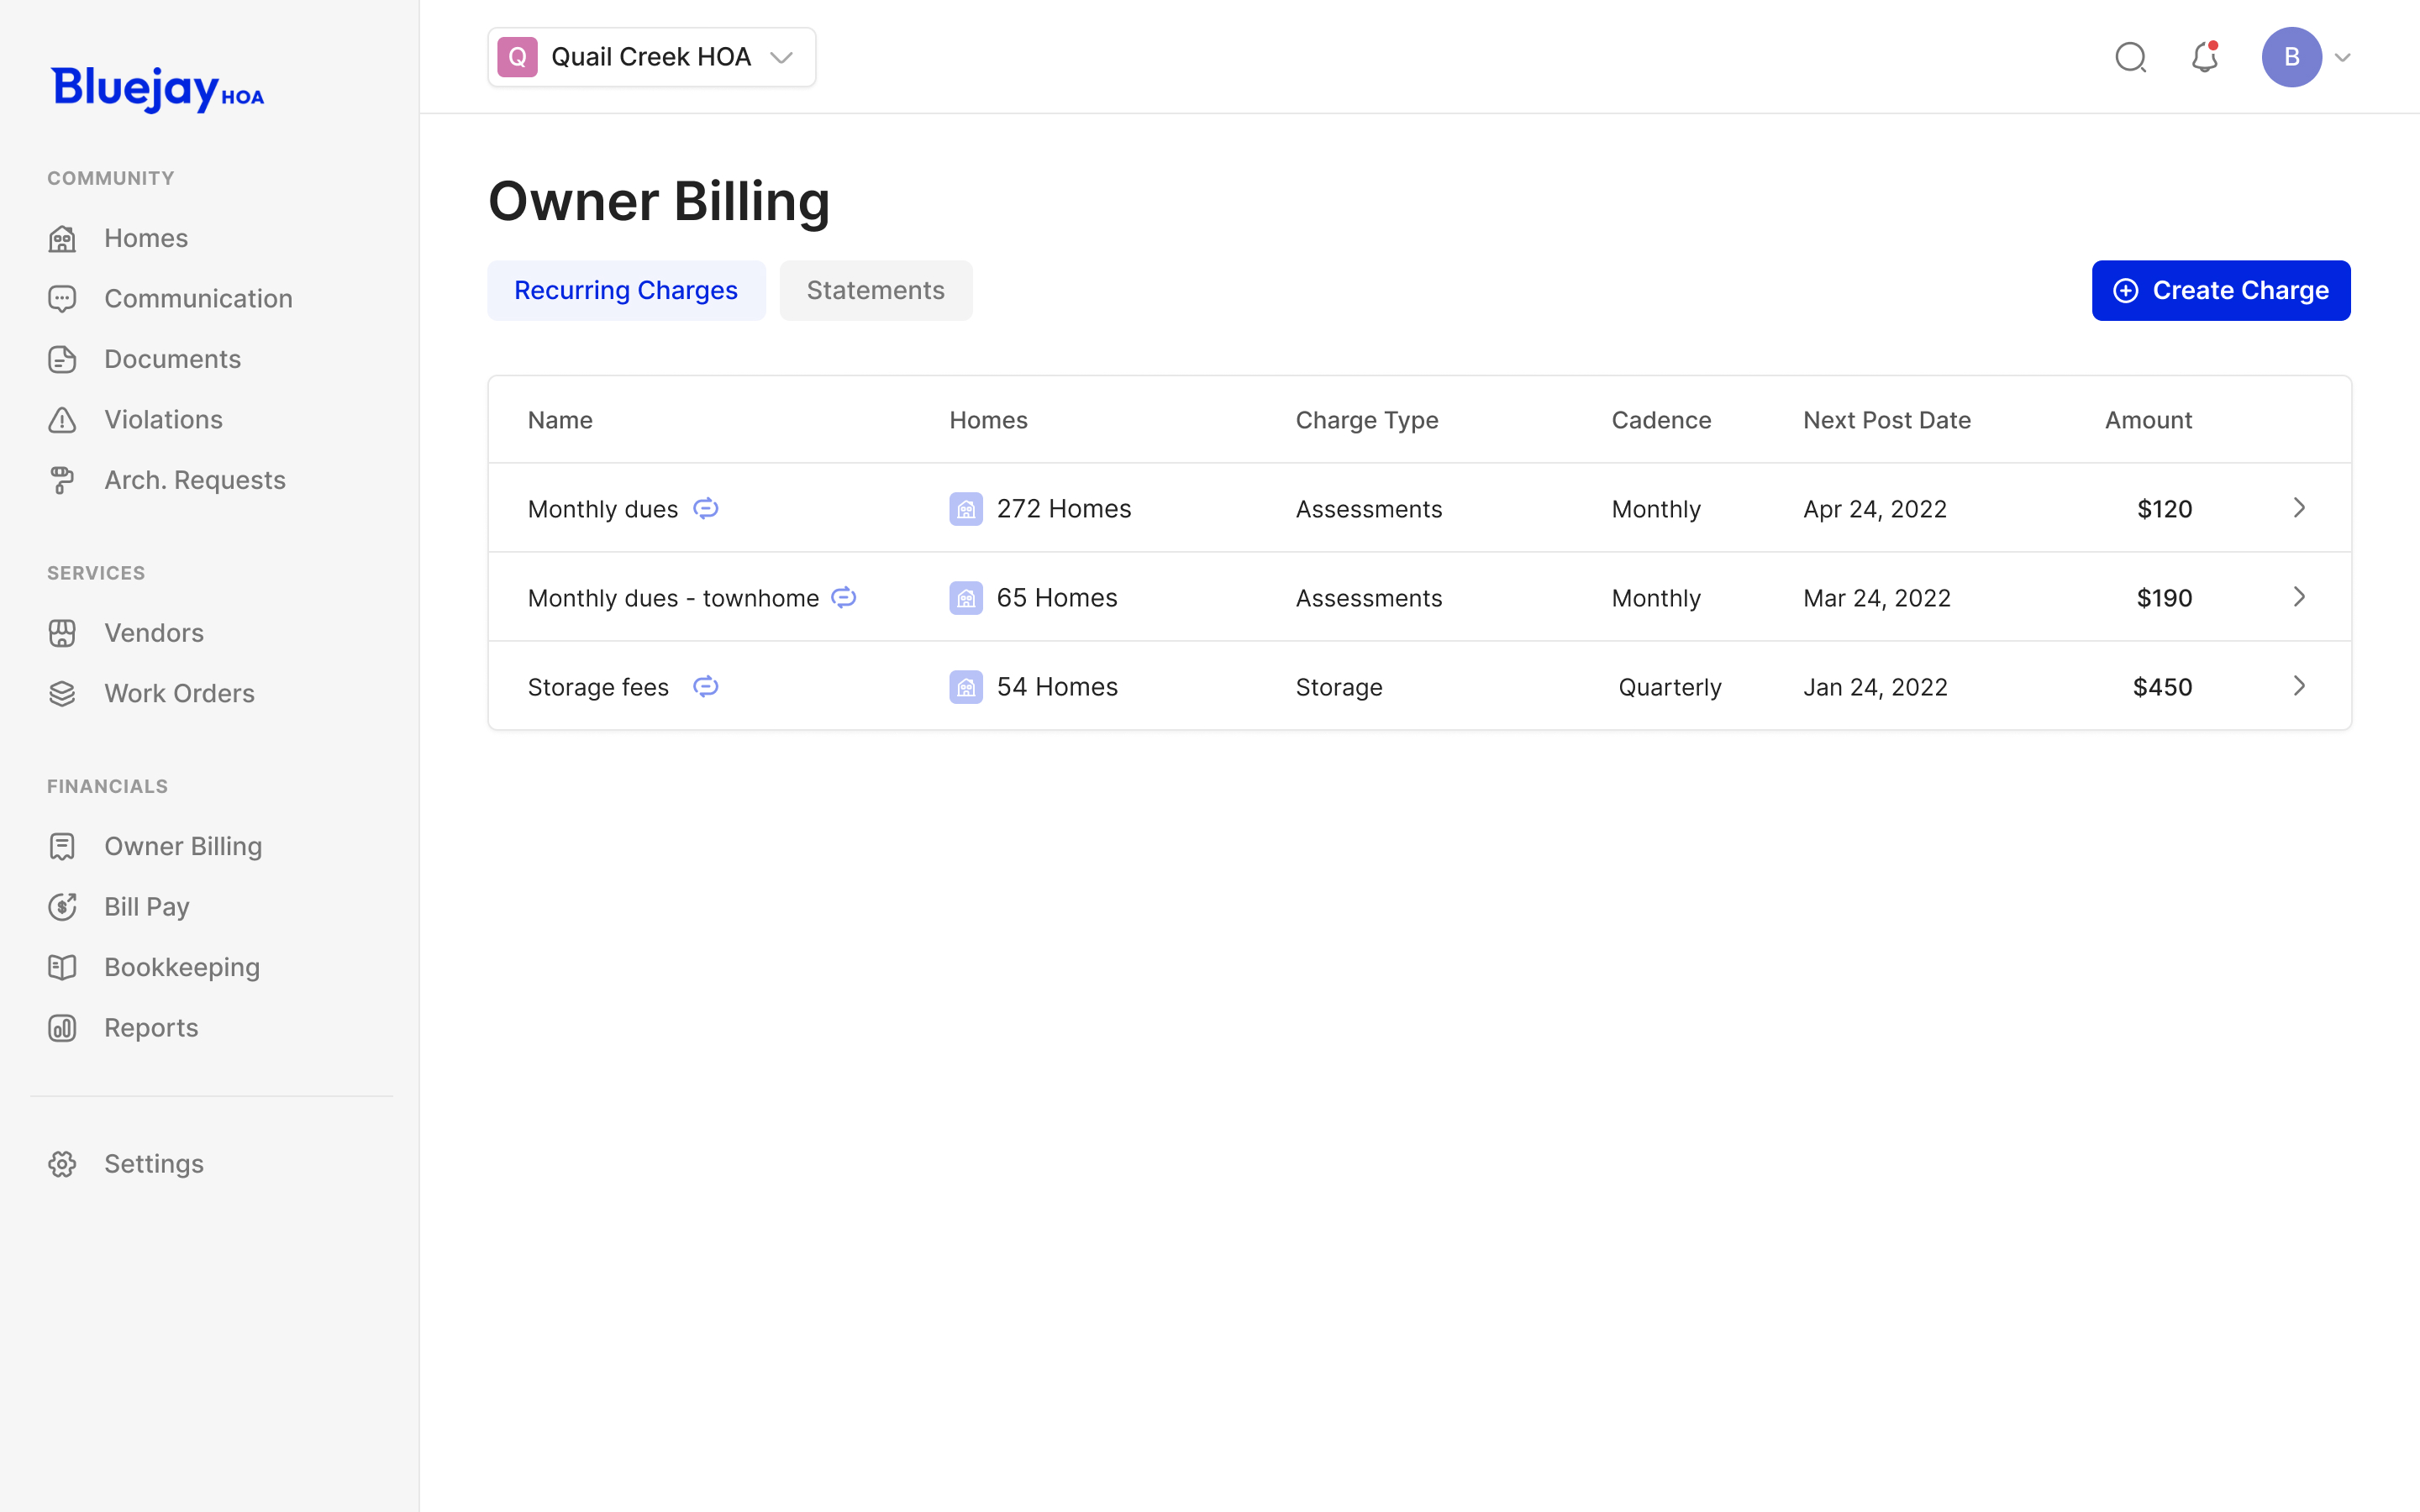Screen dimensions: 2420x1512
Task: Click recurring icon beside Monthly dues - townhome
Action: coord(844,597)
